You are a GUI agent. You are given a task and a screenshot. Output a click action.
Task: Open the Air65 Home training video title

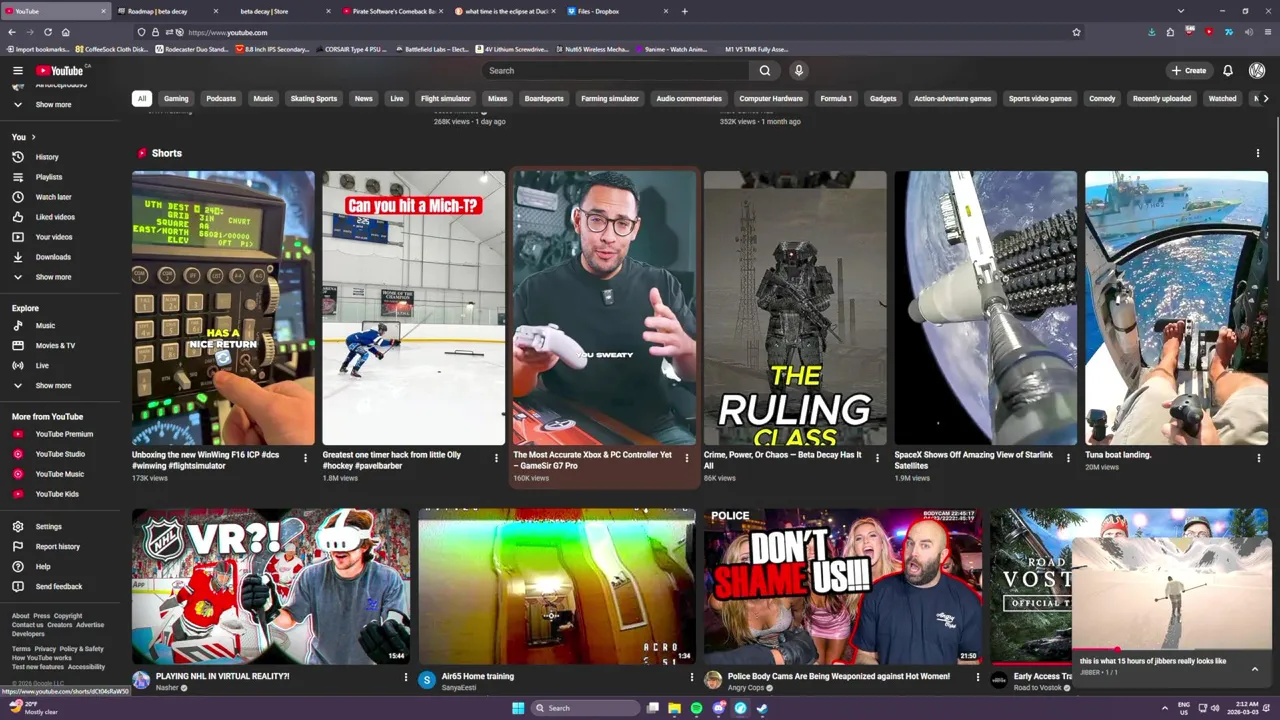pyautogui.click(x=478, y=676)
